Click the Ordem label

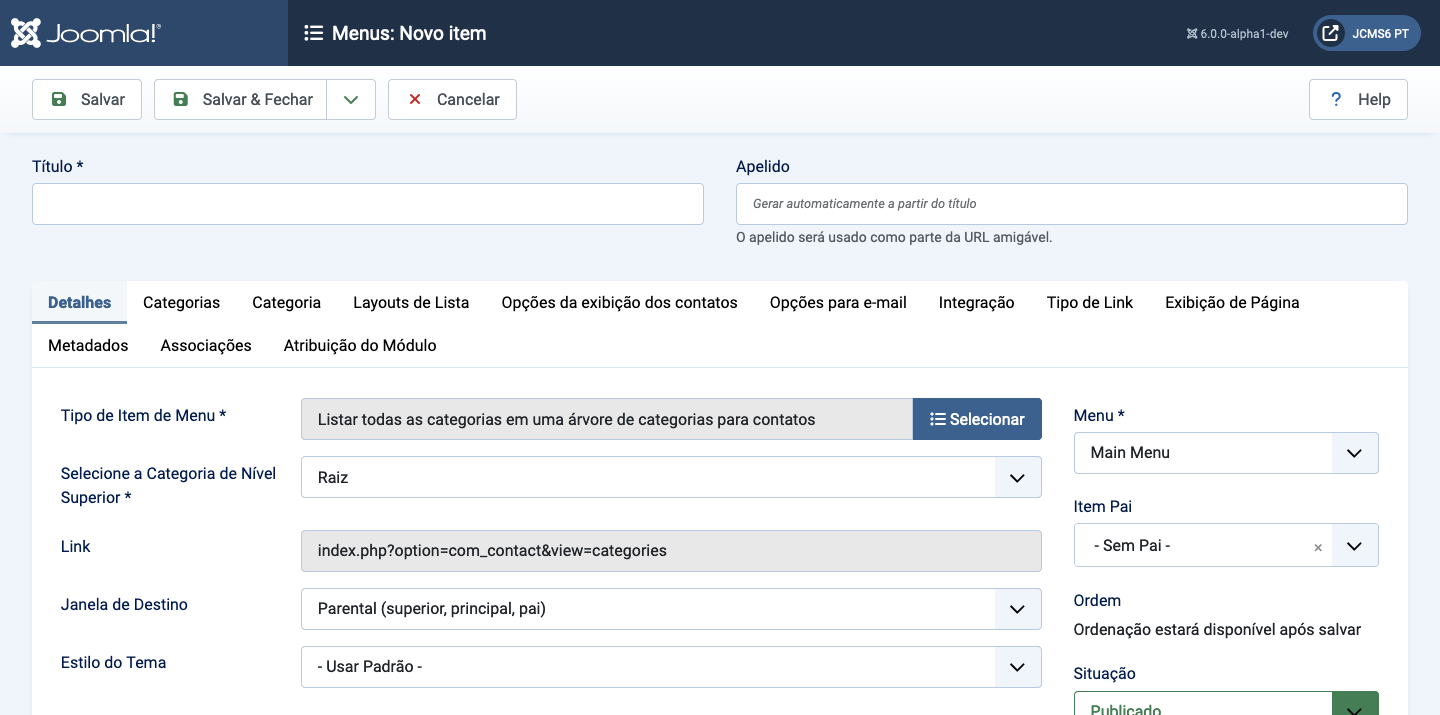coord(1097,601)
